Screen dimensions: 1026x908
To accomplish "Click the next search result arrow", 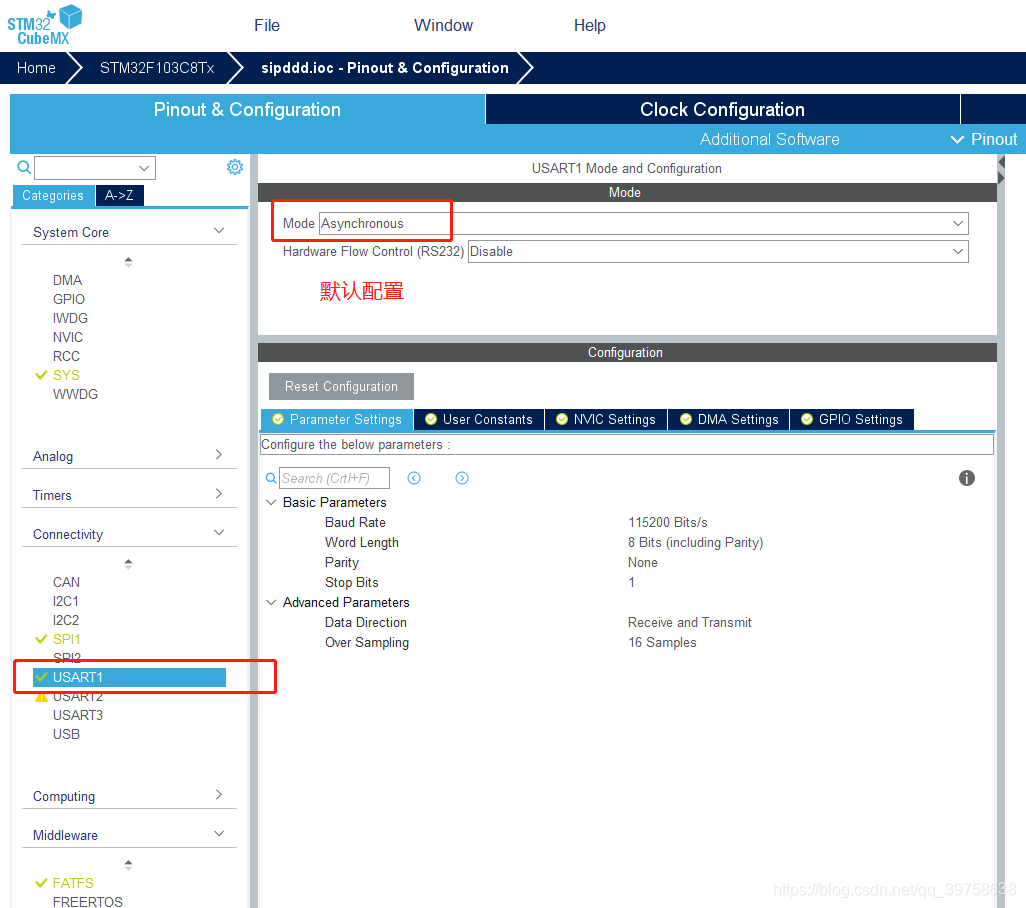I will 462,478.
